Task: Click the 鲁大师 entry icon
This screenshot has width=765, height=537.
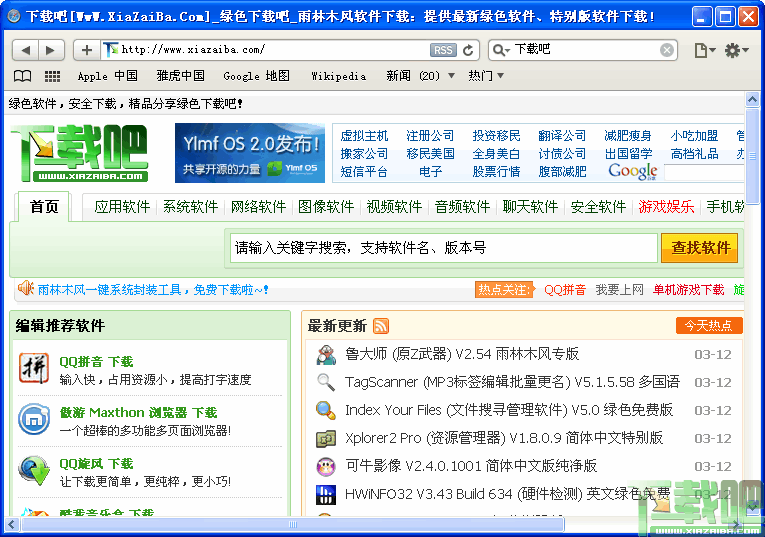Action: (x=325, y=355)
